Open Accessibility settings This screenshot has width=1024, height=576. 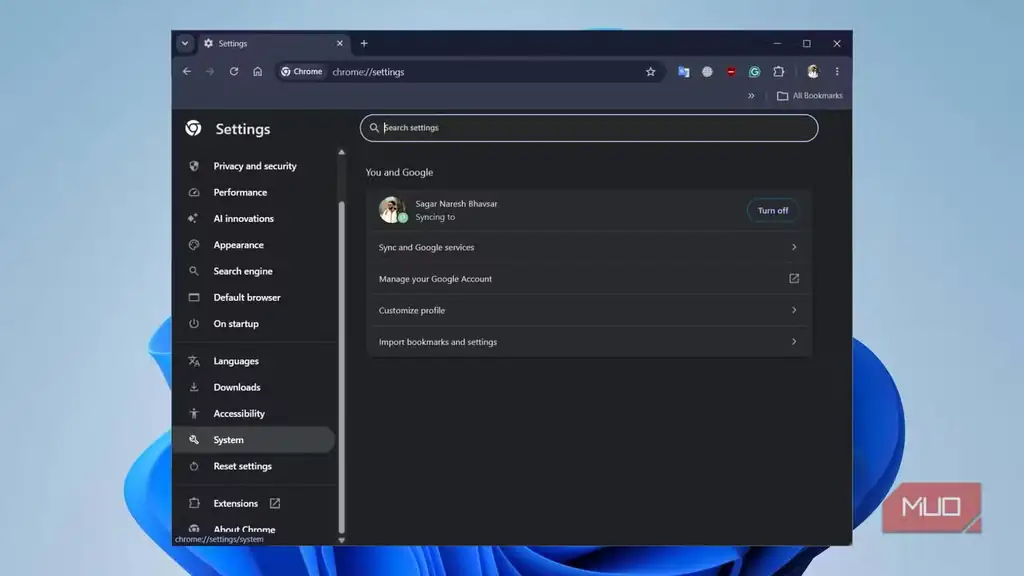tap(255, 413)
